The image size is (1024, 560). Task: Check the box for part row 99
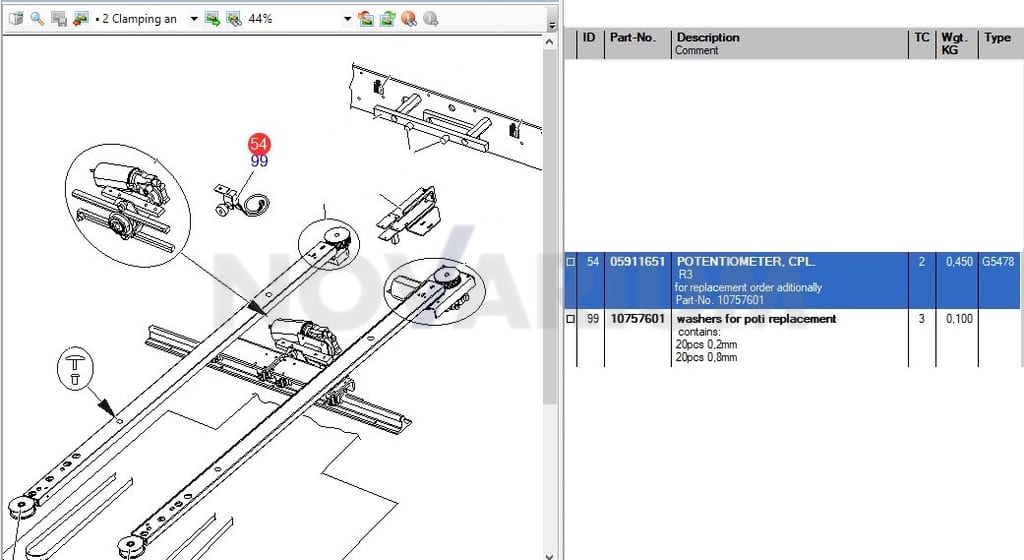[x=570, y=319]
